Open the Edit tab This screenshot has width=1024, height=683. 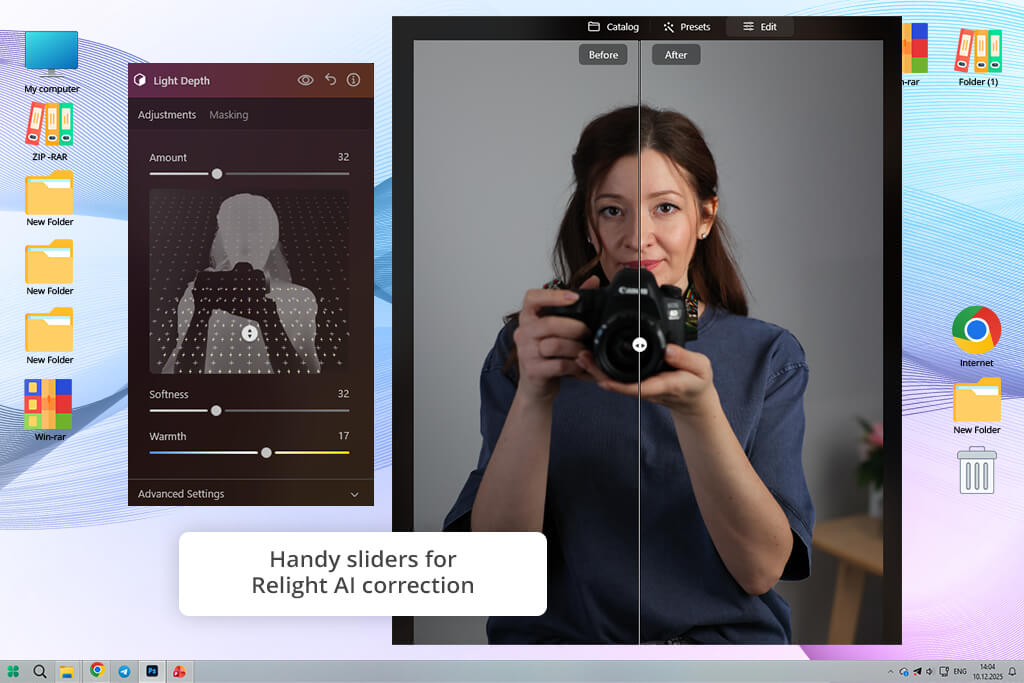[760, 27]
